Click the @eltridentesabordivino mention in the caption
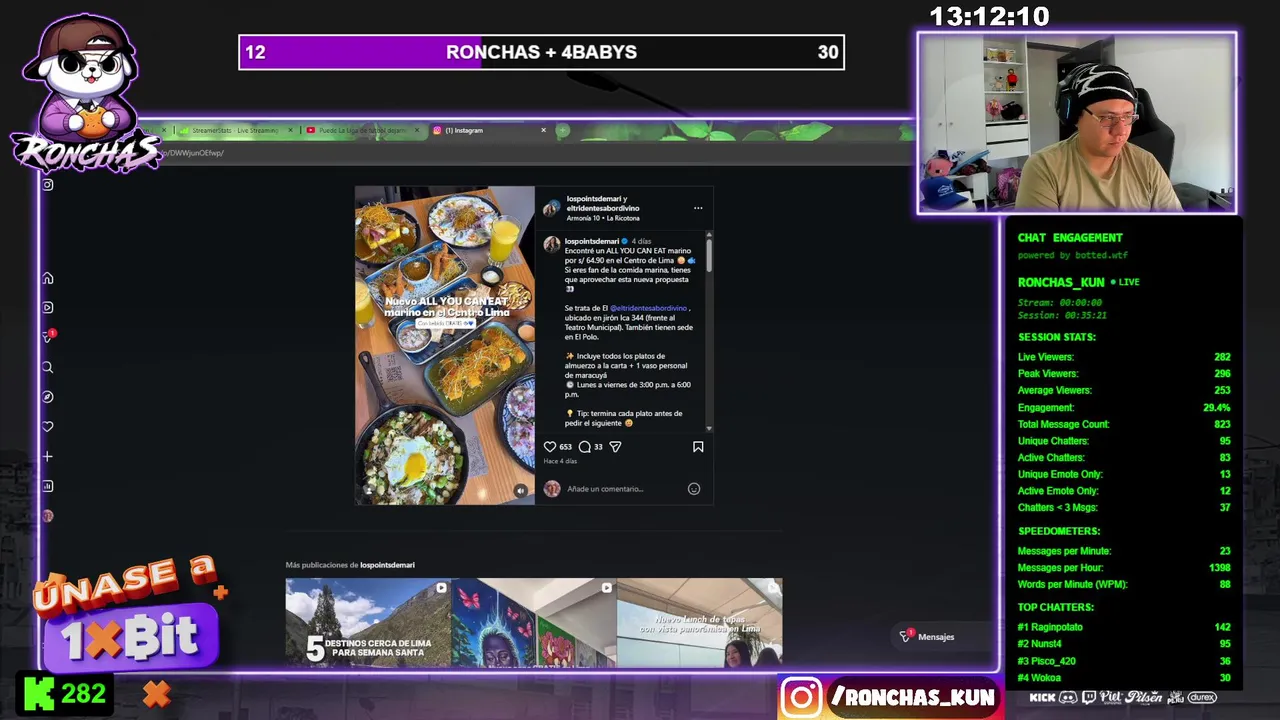This screenshot has width=1280, height=720. tap(649, 308)
